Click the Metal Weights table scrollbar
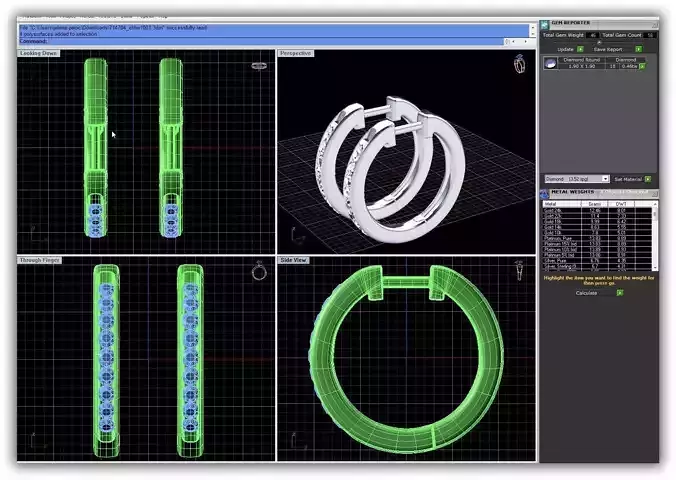Screen dimensions: 676x480 tap(655, 236)
